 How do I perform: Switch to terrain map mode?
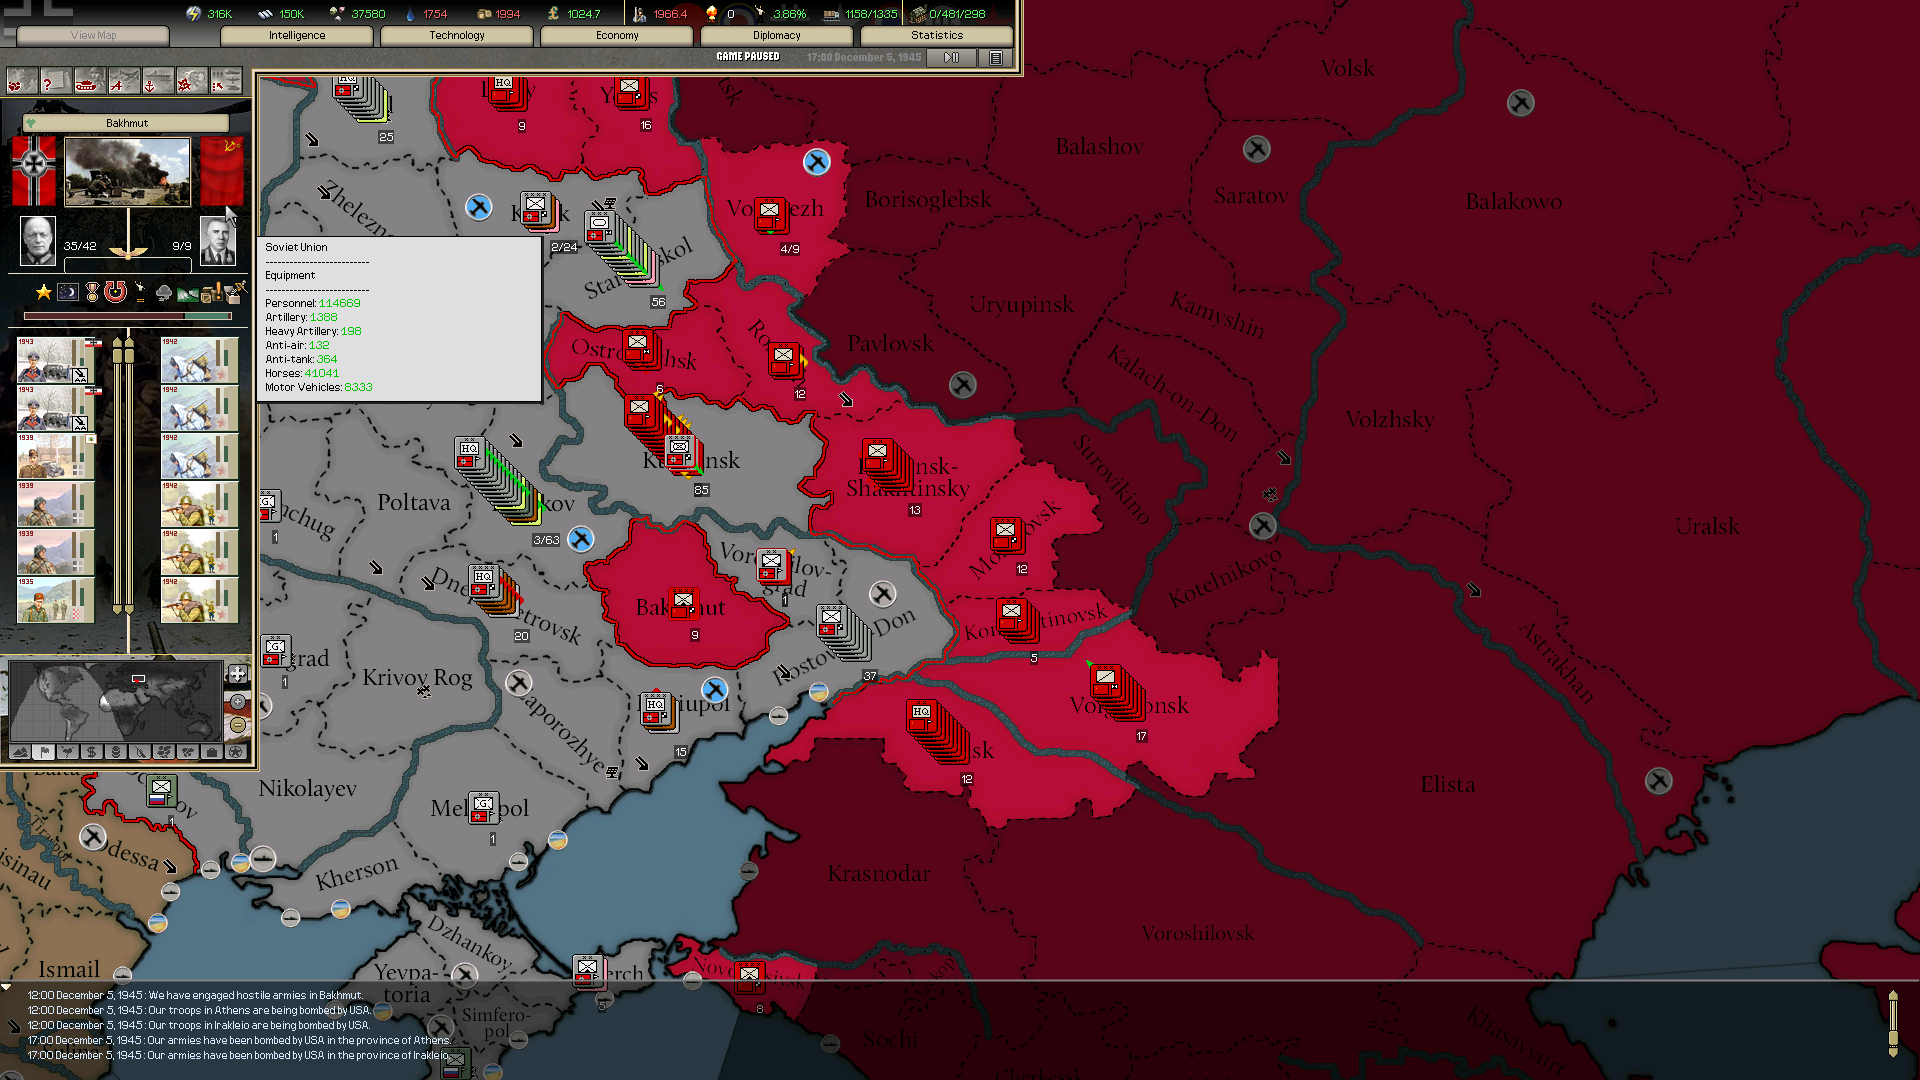[x=20, y=752]
